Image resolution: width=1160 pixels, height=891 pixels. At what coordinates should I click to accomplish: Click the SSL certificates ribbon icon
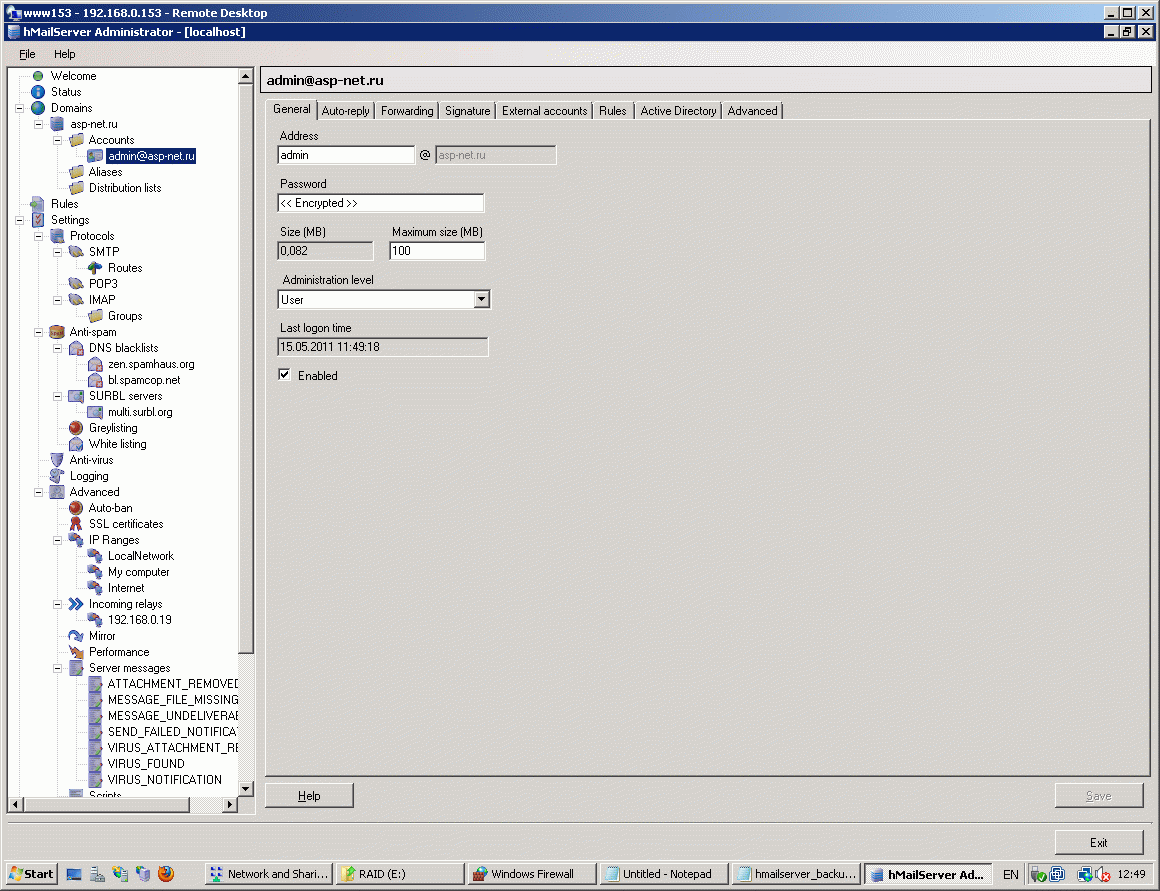75,524
